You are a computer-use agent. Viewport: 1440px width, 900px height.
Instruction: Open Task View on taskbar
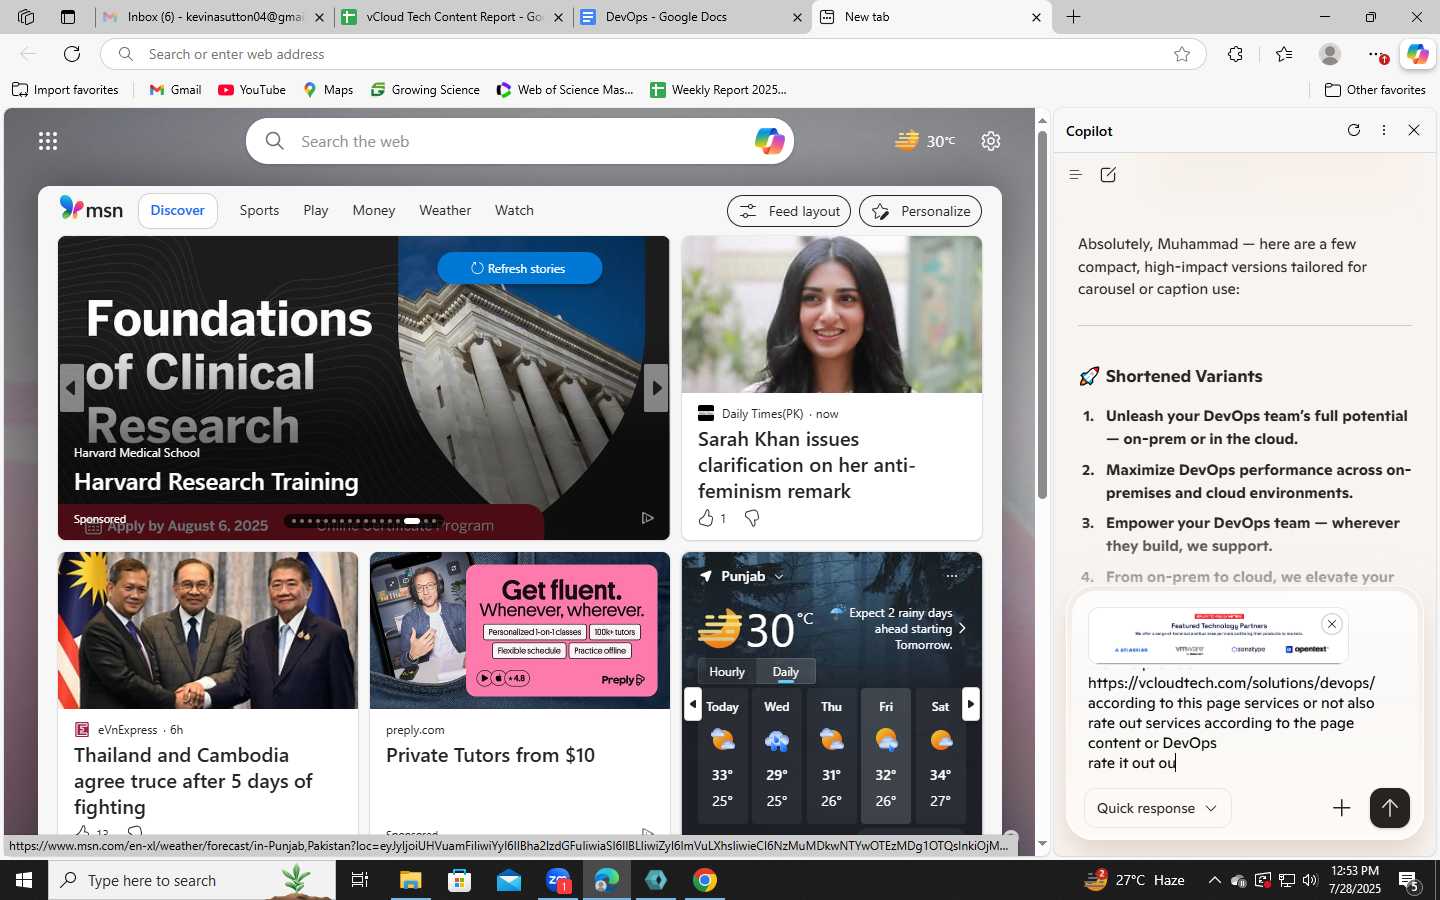click(359, 880)
